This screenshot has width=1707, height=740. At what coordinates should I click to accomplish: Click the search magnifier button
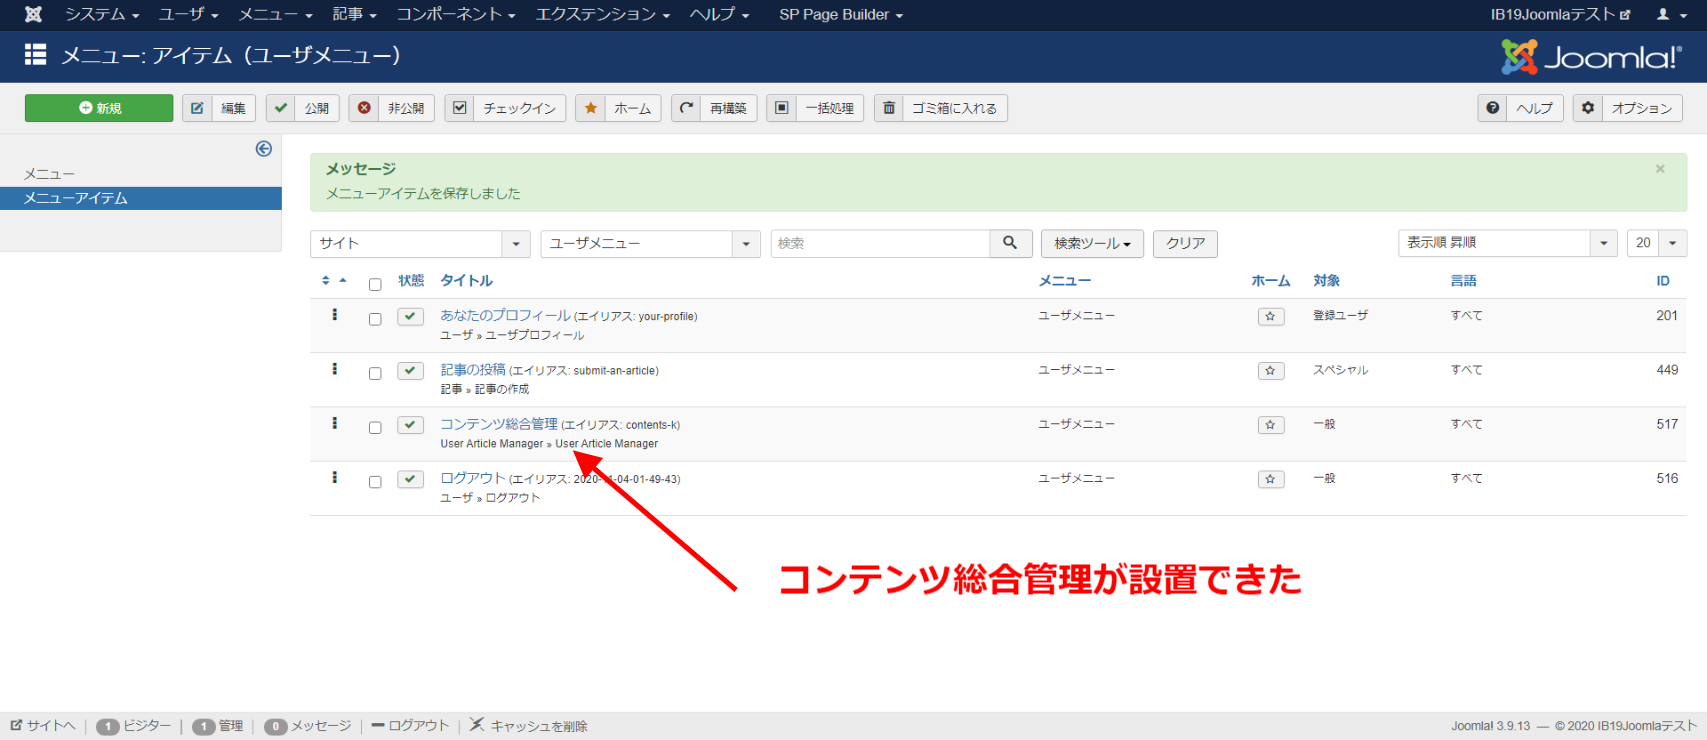click(1010, 243)
